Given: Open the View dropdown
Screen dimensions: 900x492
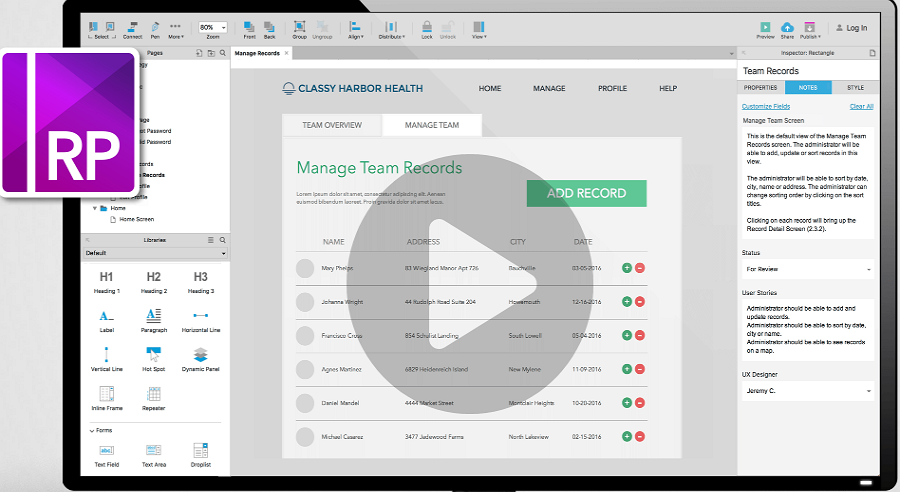Looking at the screenshot, I should 479,30.
